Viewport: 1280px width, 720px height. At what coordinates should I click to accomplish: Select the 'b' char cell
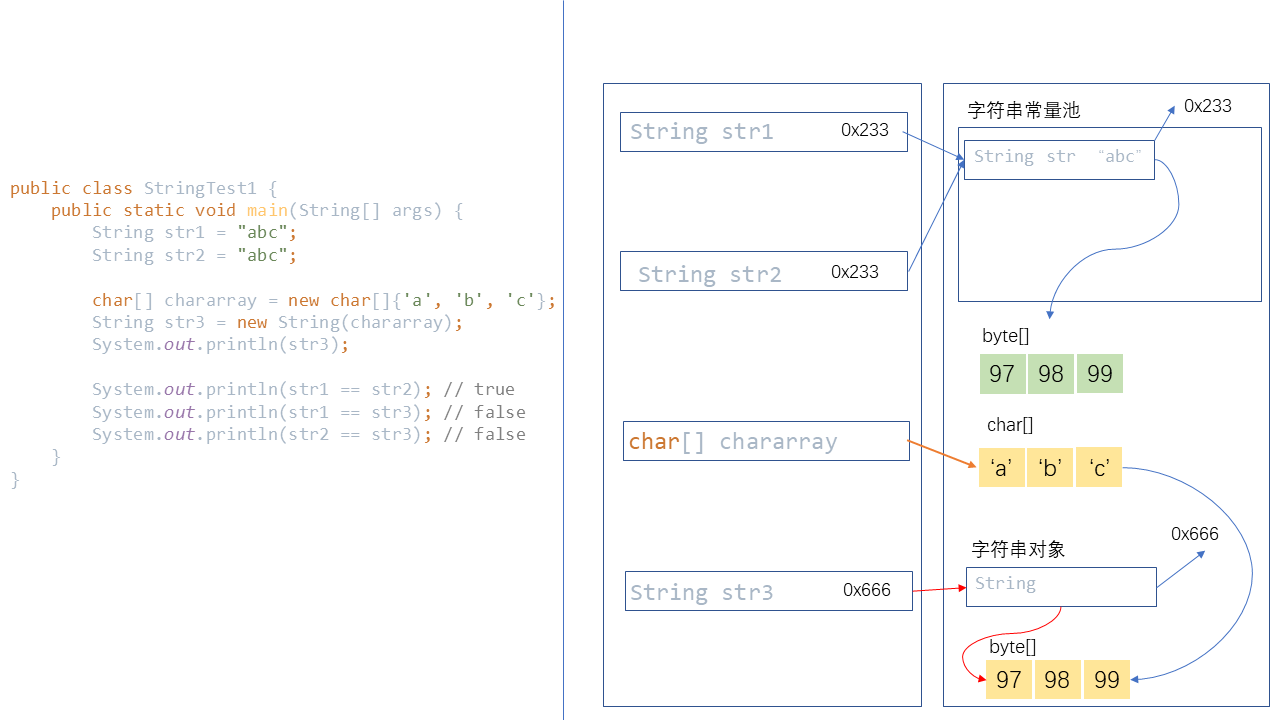pos(1050,467)
